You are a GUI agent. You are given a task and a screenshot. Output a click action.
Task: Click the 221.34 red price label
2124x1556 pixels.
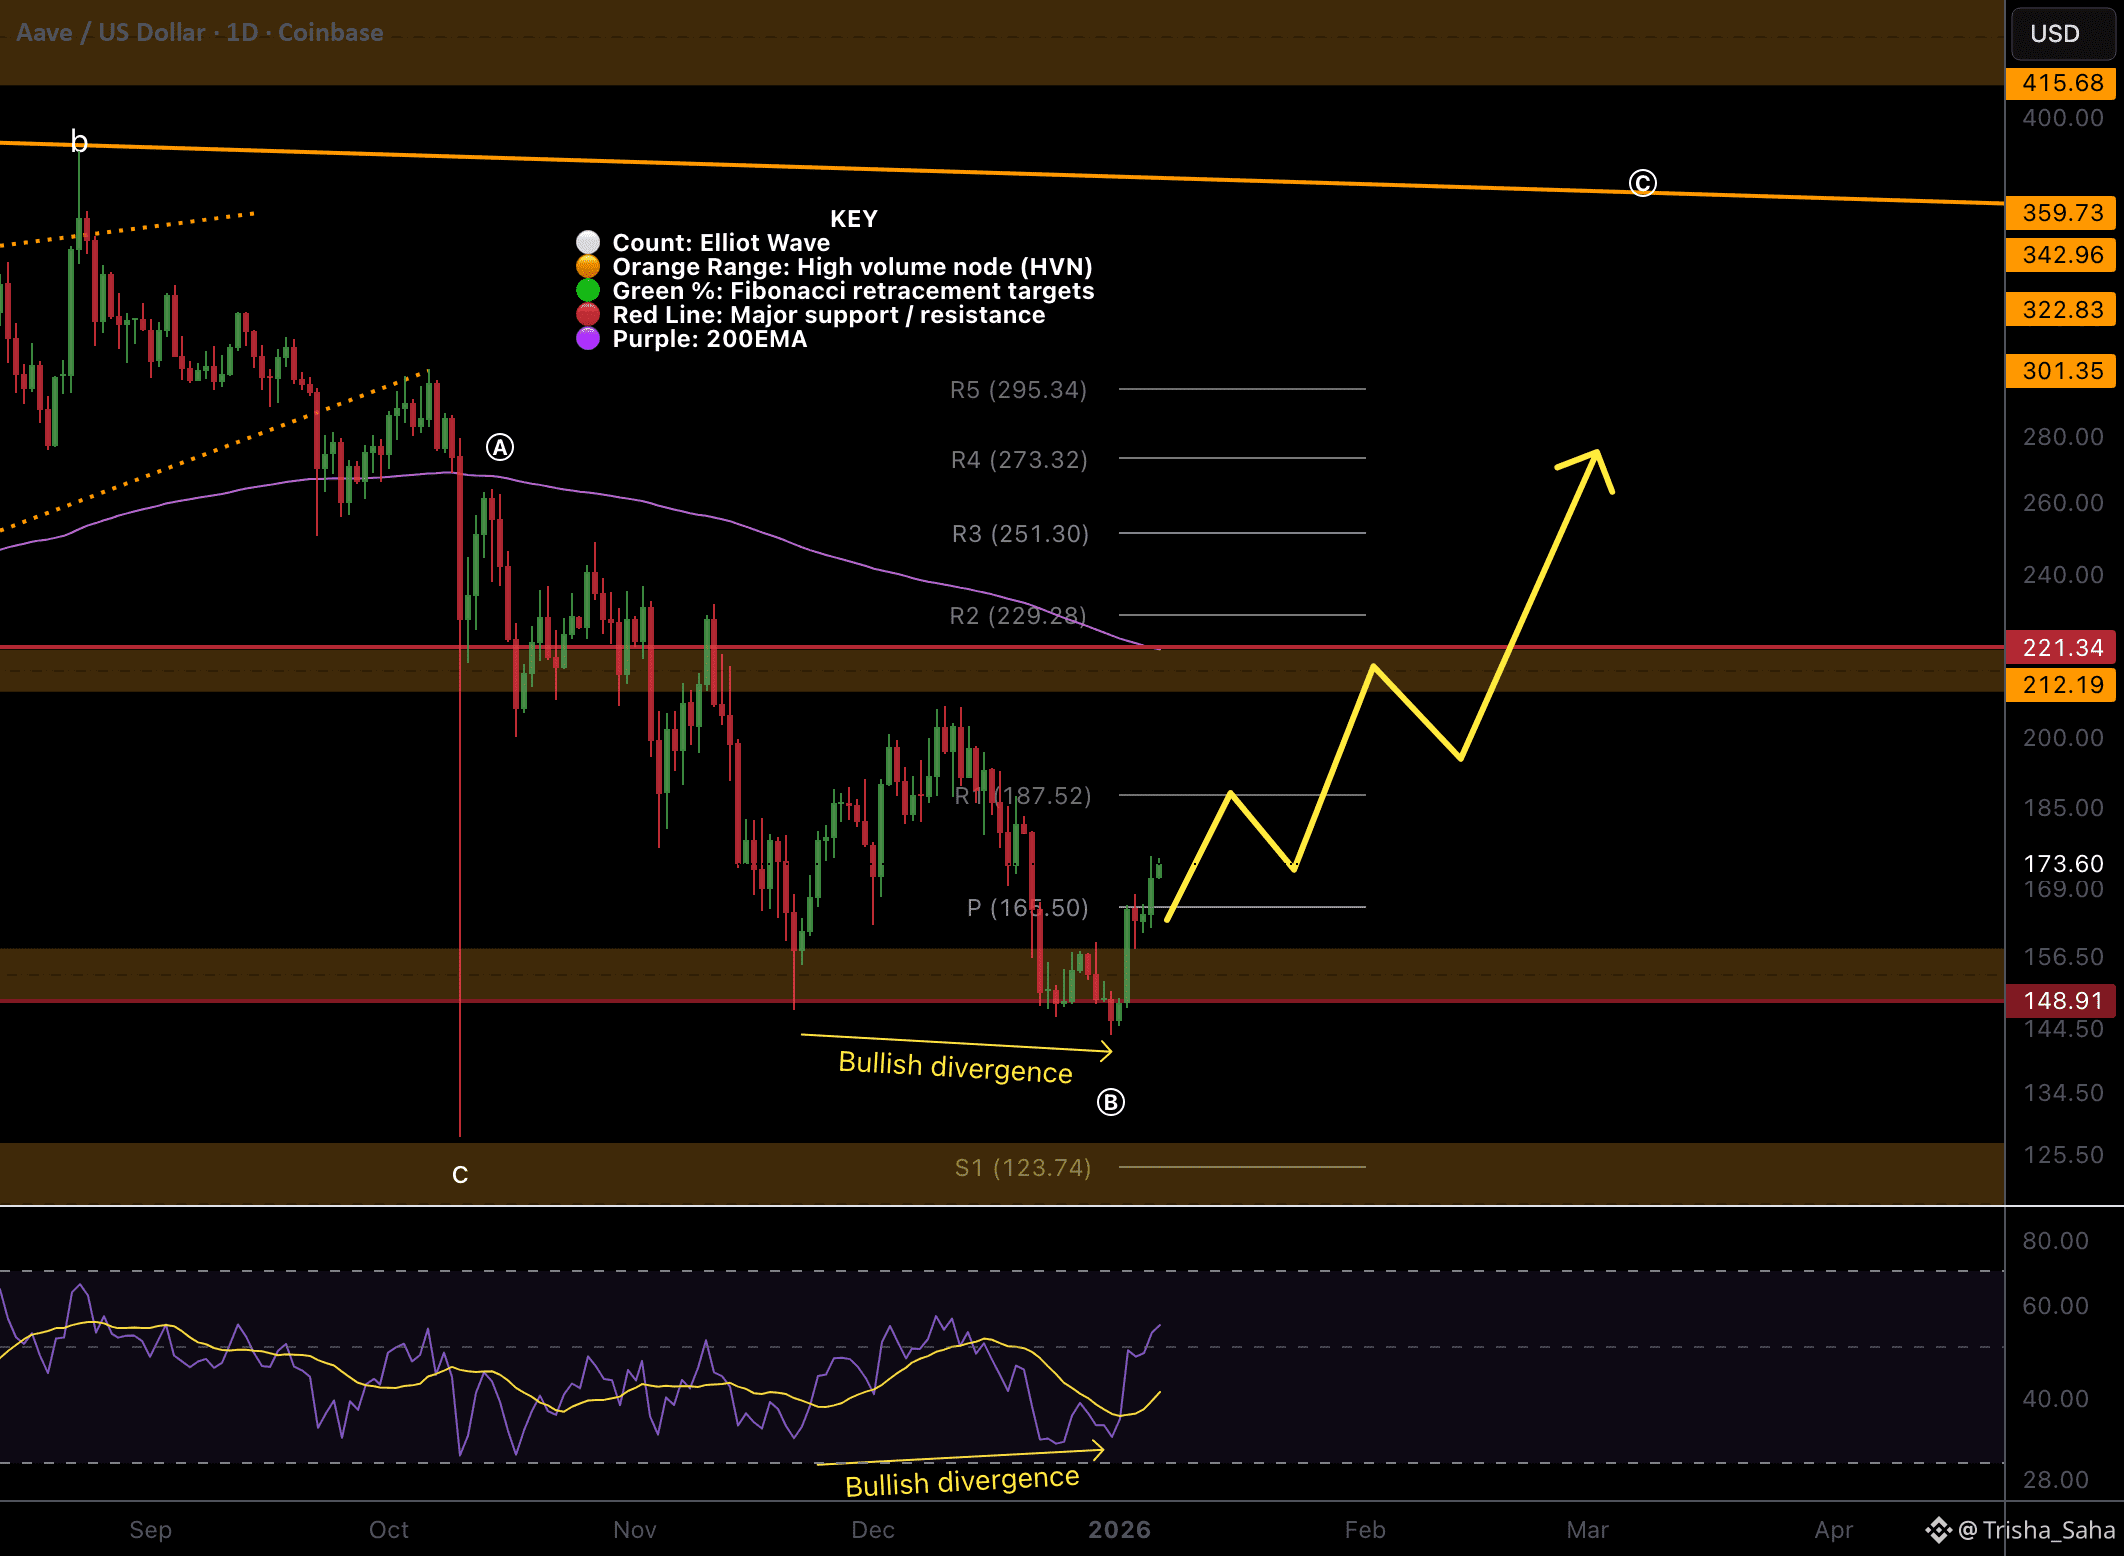click(2061, 647)
